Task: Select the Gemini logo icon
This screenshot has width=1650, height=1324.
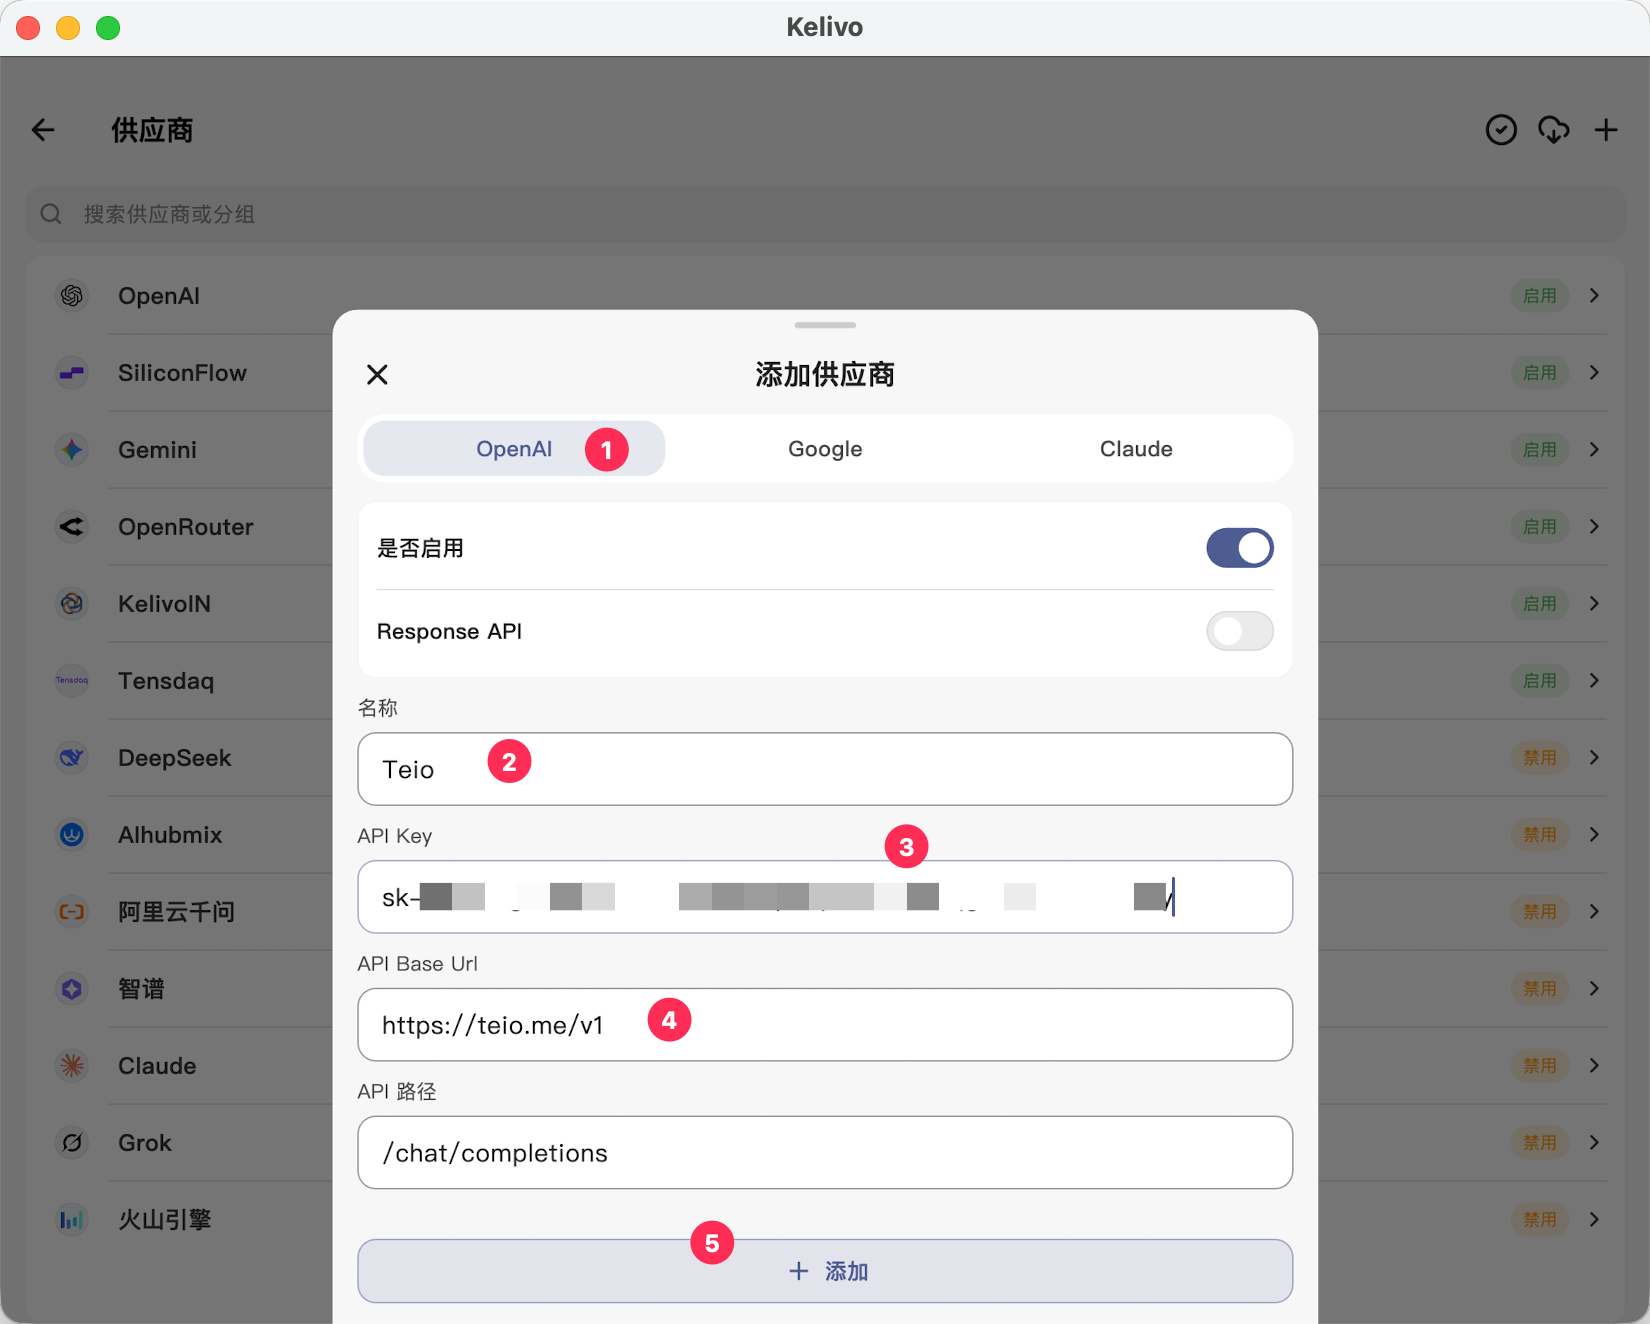Action: 72,450
